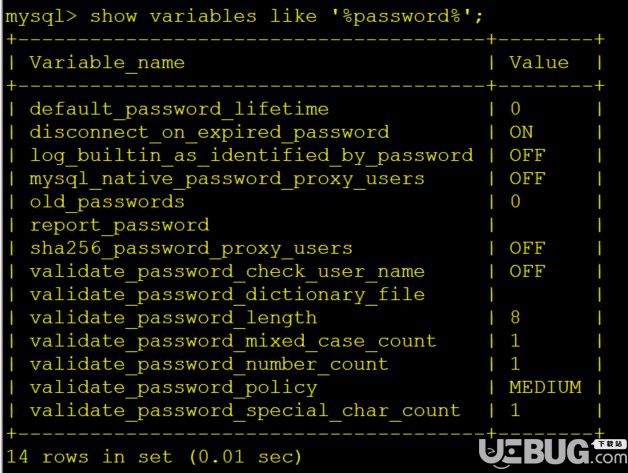The height and width of the screenshot is (473, 628).
Task: Select log_builtin_as_identified_by_password variable name
Action: [251, 156]
